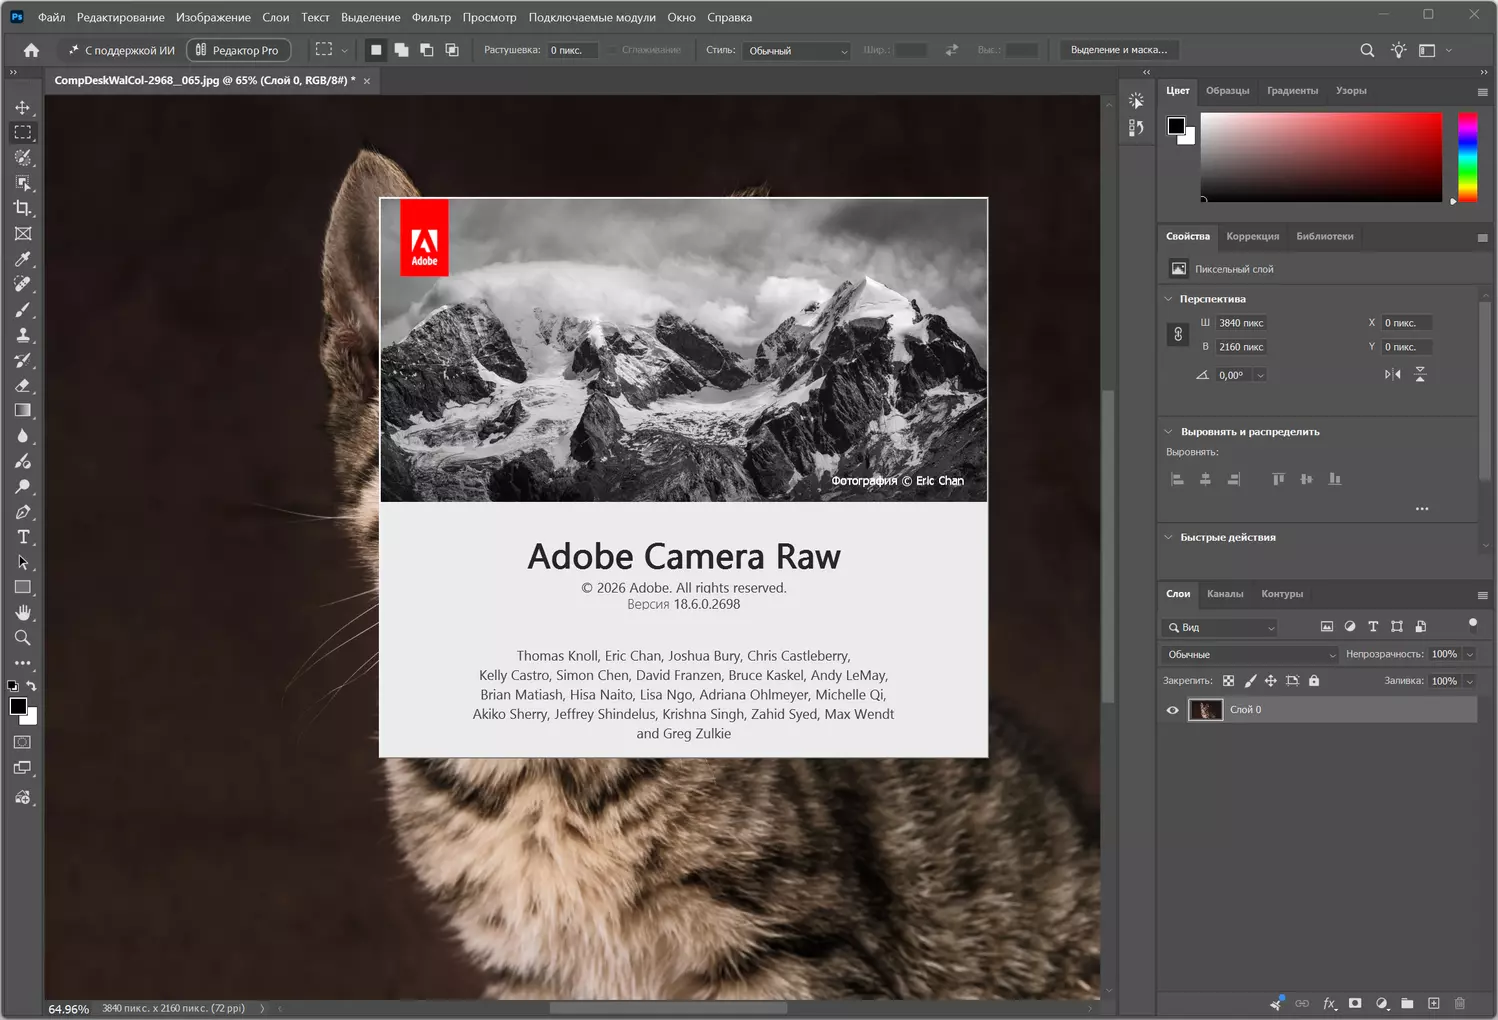Select the Eyedropper tool

[22, 259]
